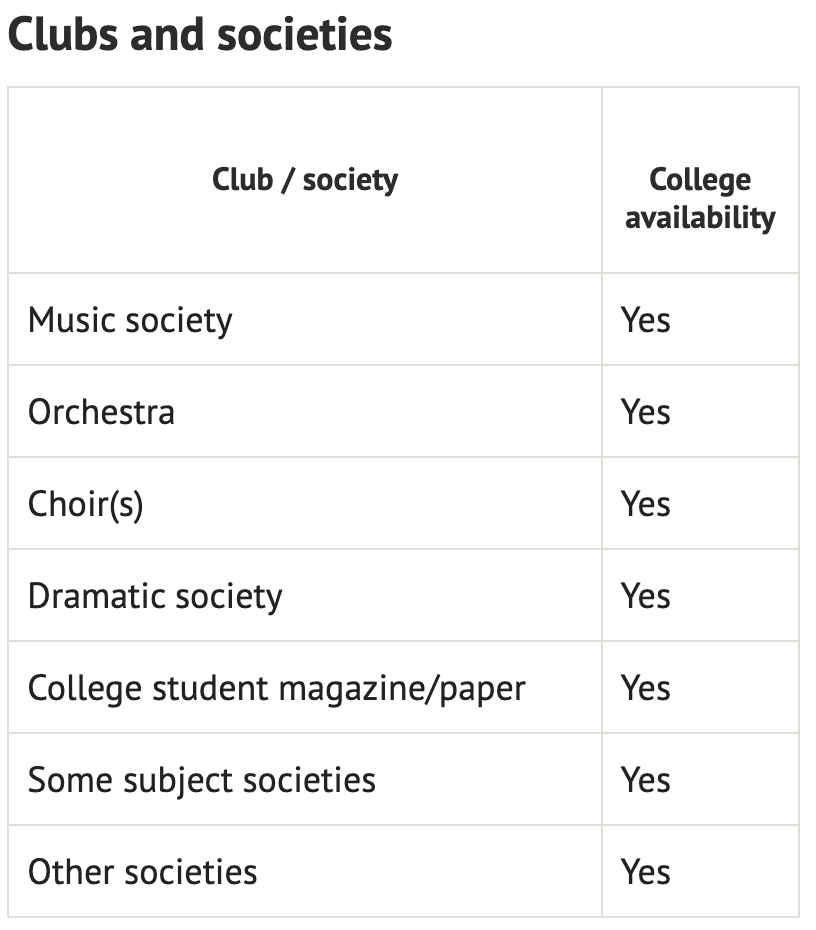The image size is (816, 930).
Task: Select Yes value for Some subject societies
Action: (x=645, y=780)
